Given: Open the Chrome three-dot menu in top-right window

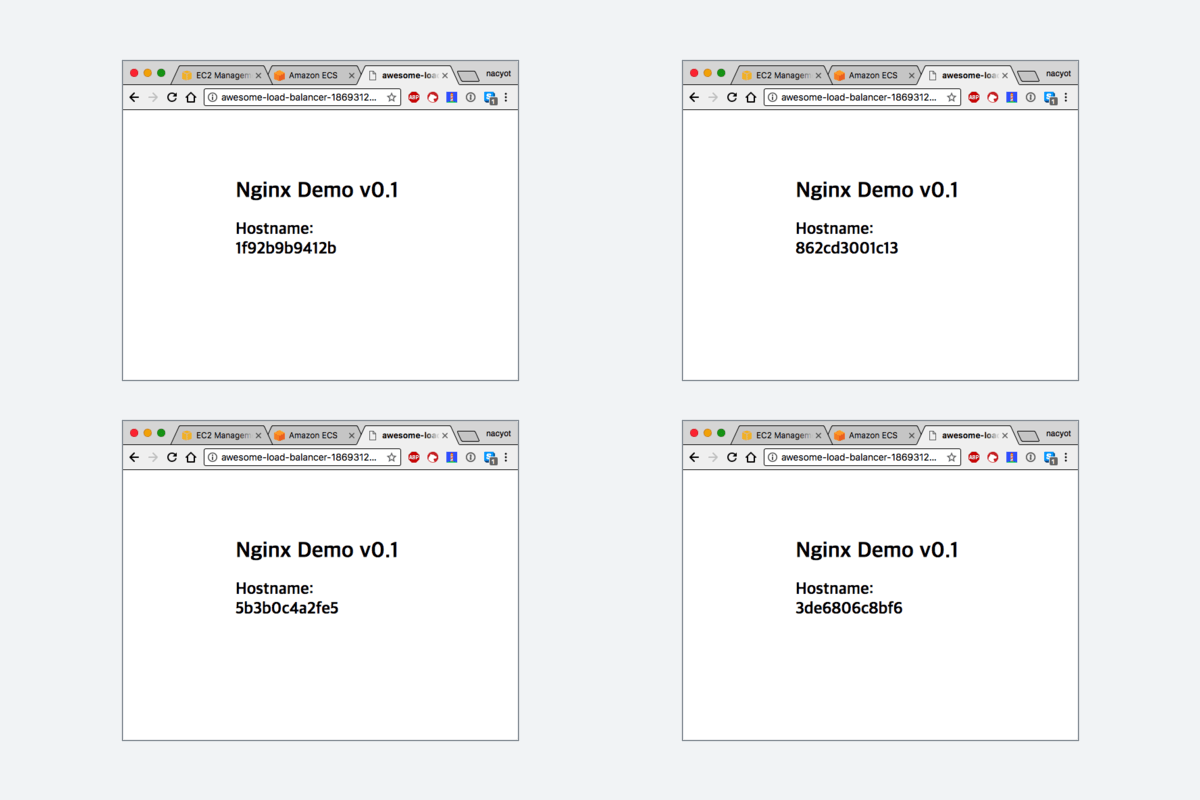Looking at the screenshot, I should click(x=1066, y=97).
